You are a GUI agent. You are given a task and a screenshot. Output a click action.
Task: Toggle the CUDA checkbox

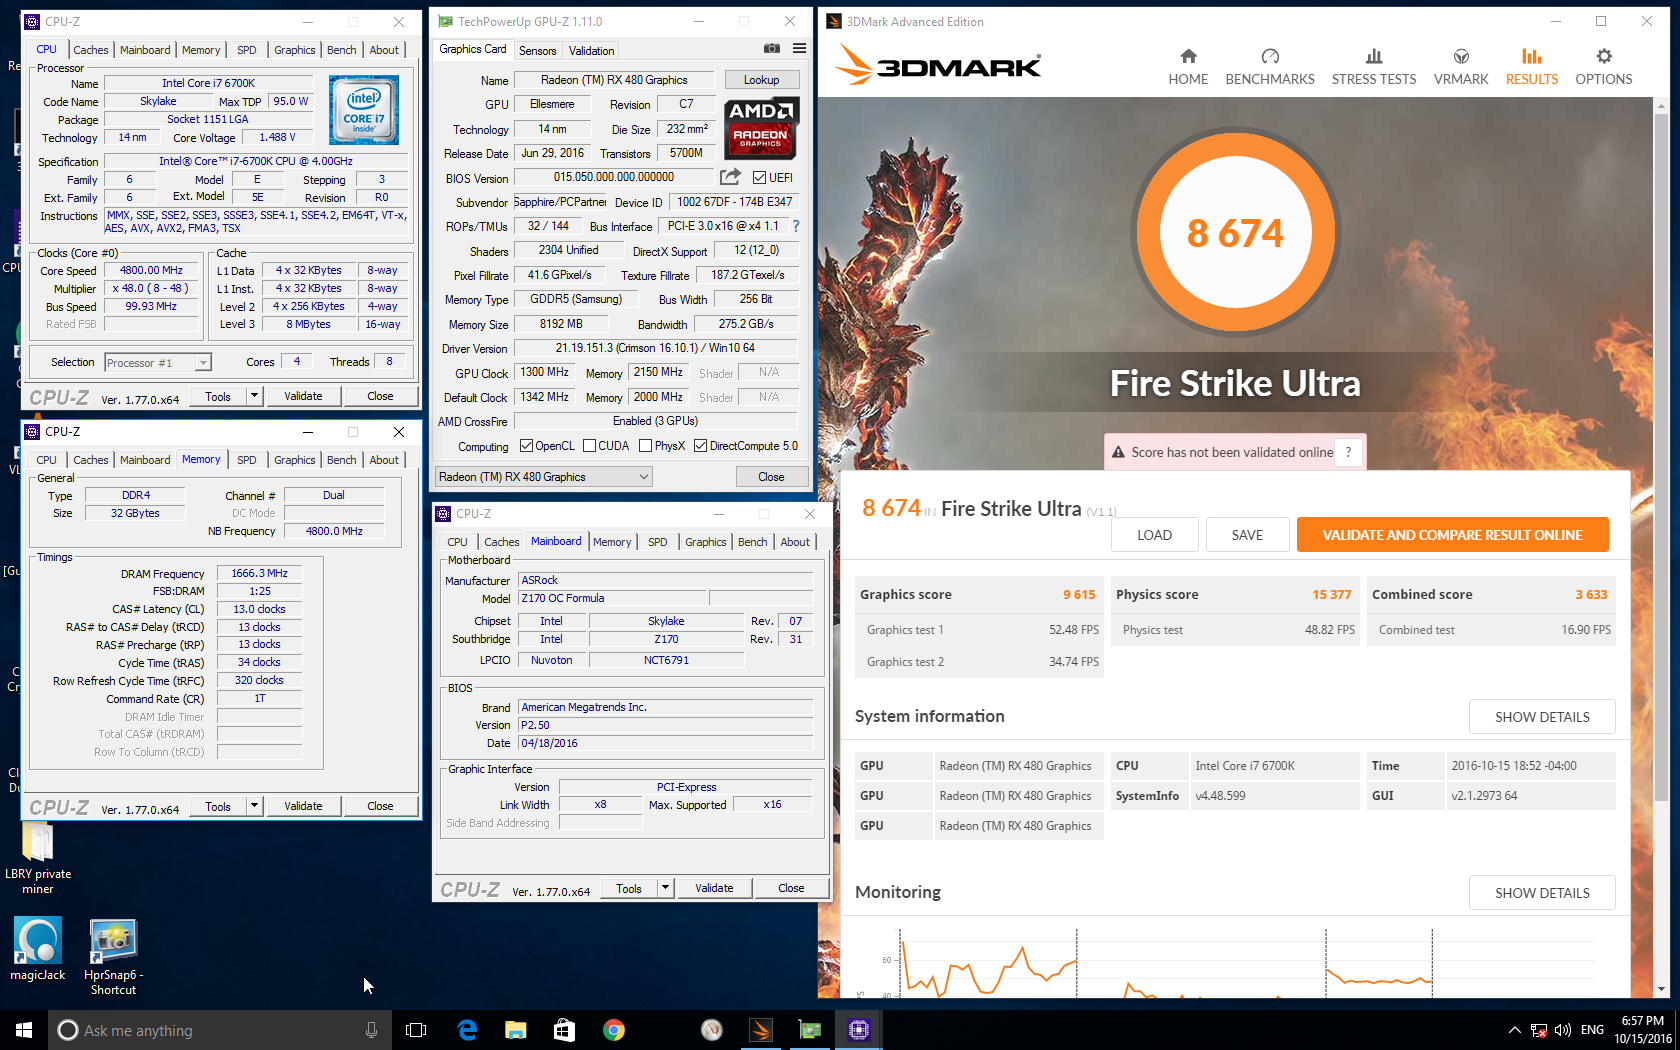590,446
